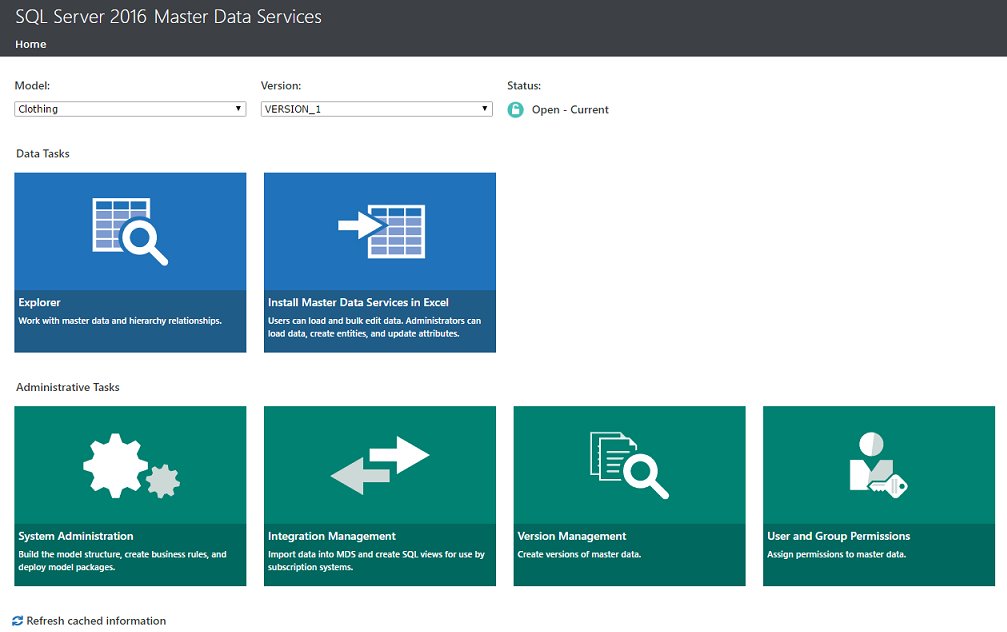Screen dimensions: 1007x632
Task: Go to the Home menu item
Action: [31, 44]
